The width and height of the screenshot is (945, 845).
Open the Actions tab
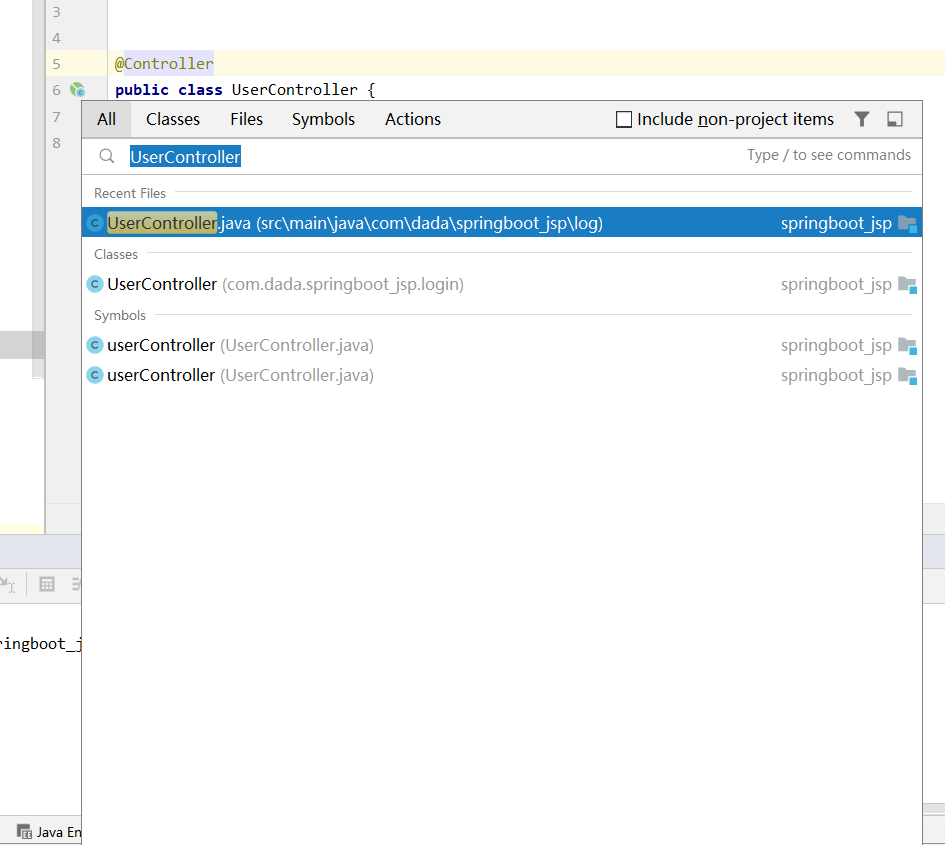tap(412, 119)
